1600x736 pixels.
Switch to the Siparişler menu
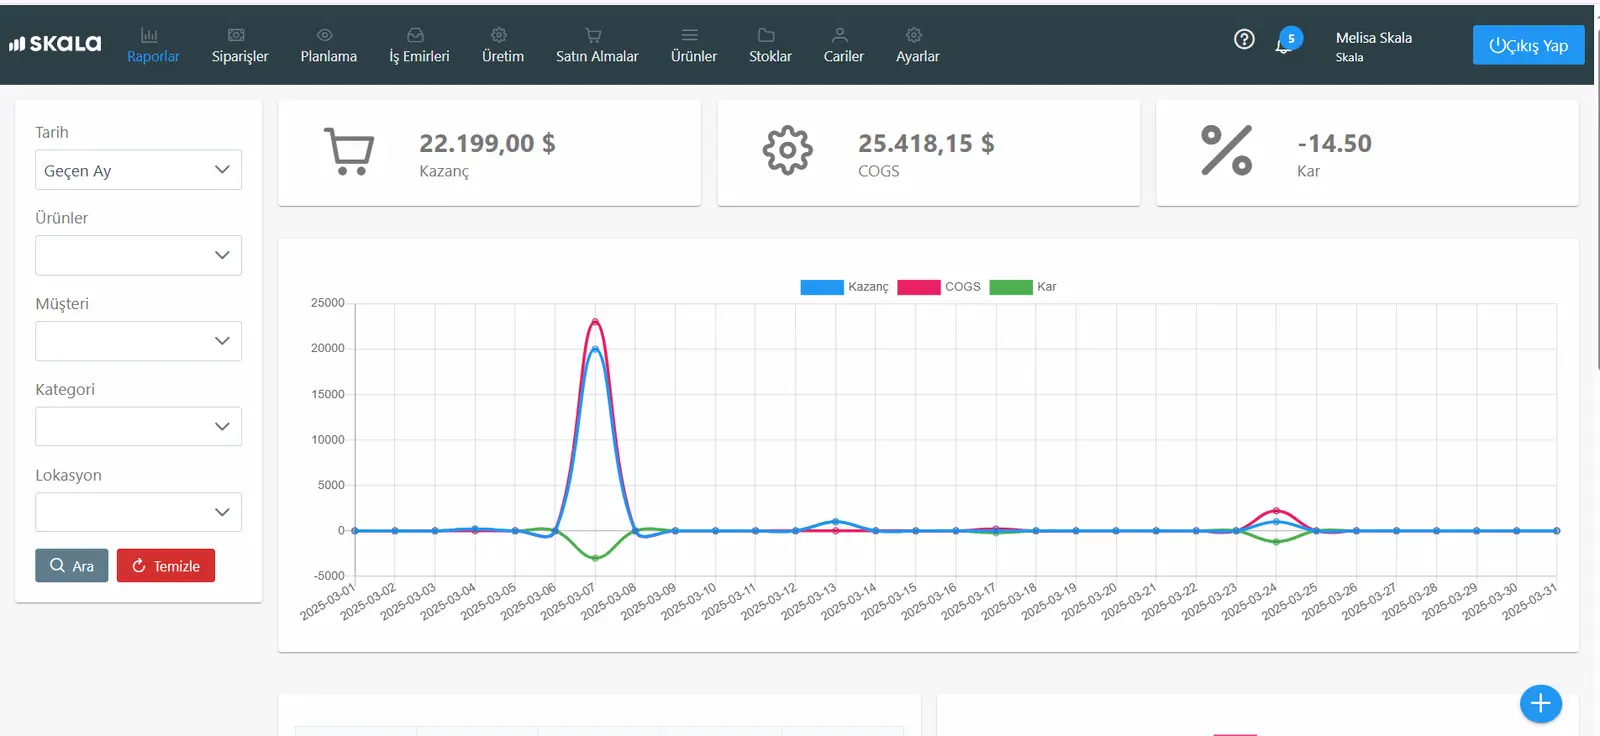point(240,45)
